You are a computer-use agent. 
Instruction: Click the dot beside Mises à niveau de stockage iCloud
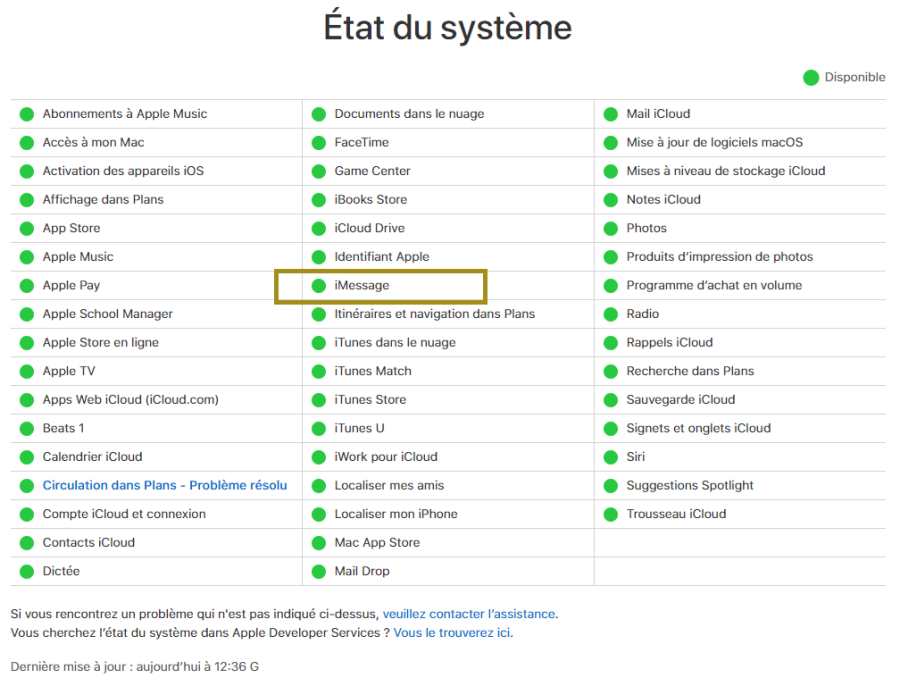coord(611,172)
